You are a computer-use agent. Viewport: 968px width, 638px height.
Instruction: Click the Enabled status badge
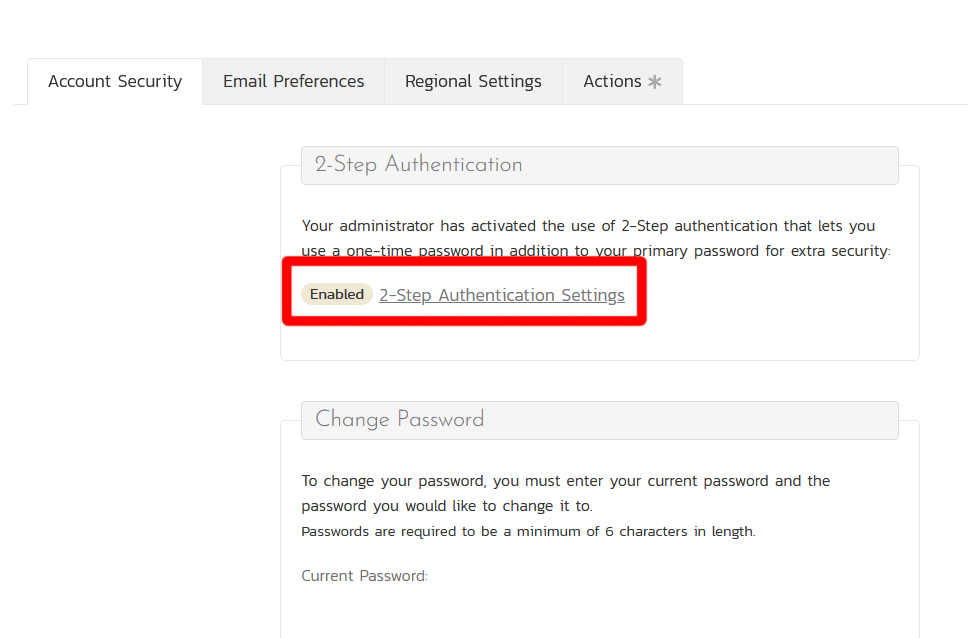pos(337,295)
